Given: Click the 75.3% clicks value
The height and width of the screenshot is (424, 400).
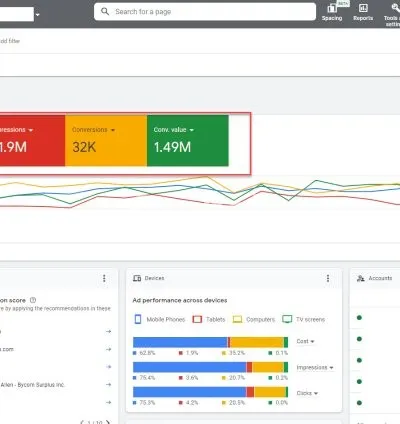Looking at the screenshot, I should 147,403.
